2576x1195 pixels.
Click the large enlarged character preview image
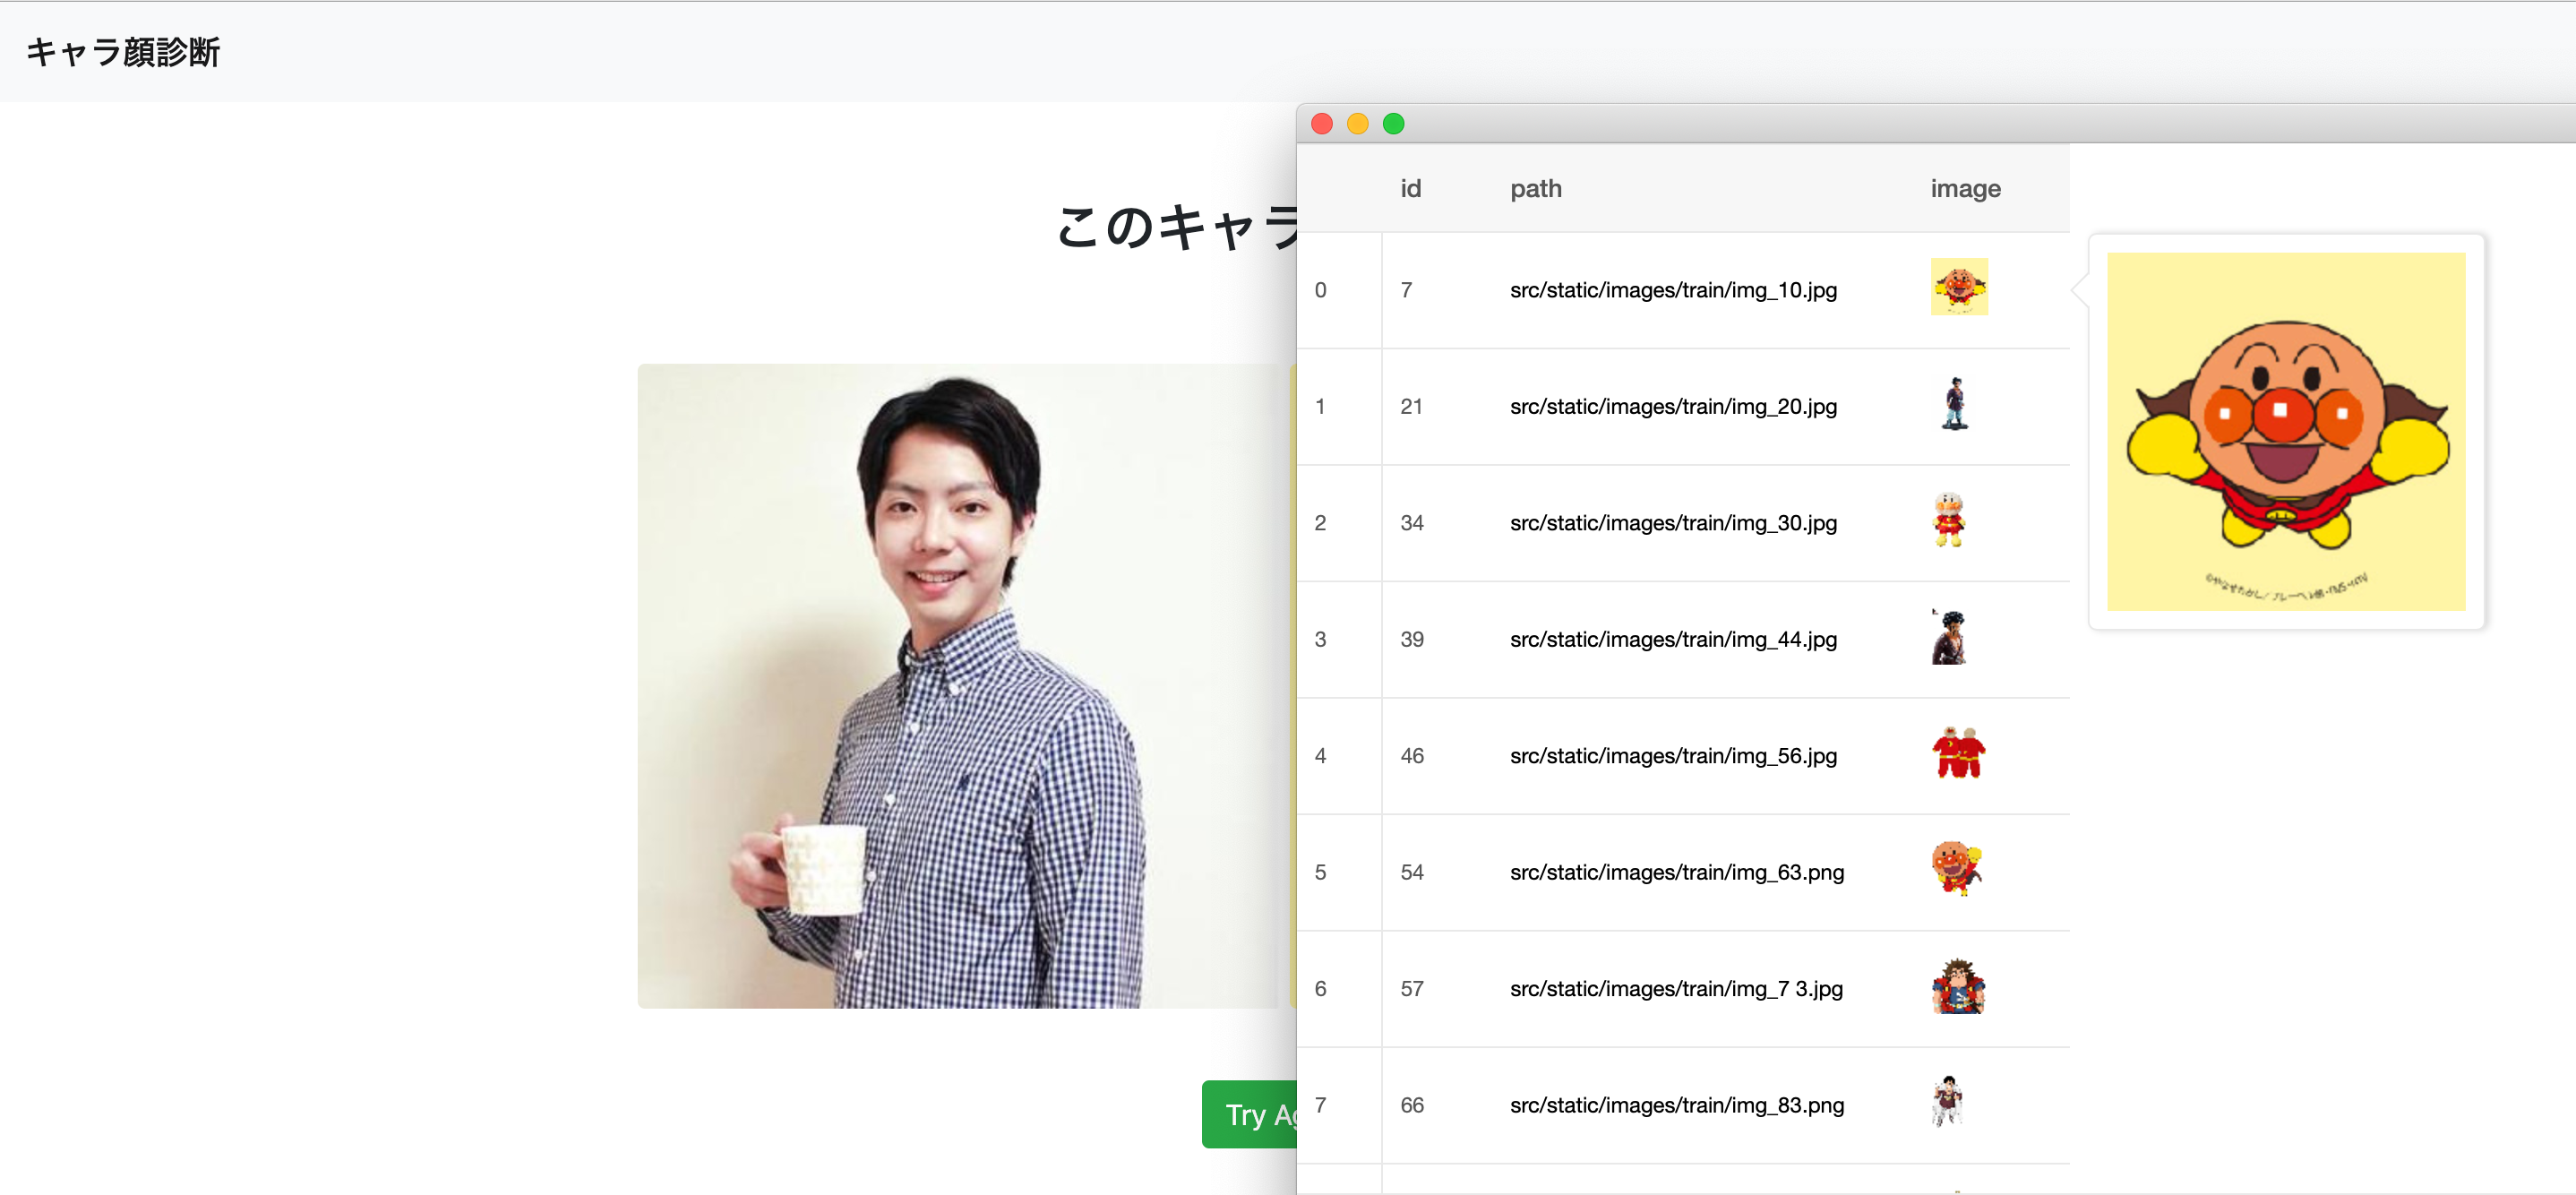(x=2286, y=432)
